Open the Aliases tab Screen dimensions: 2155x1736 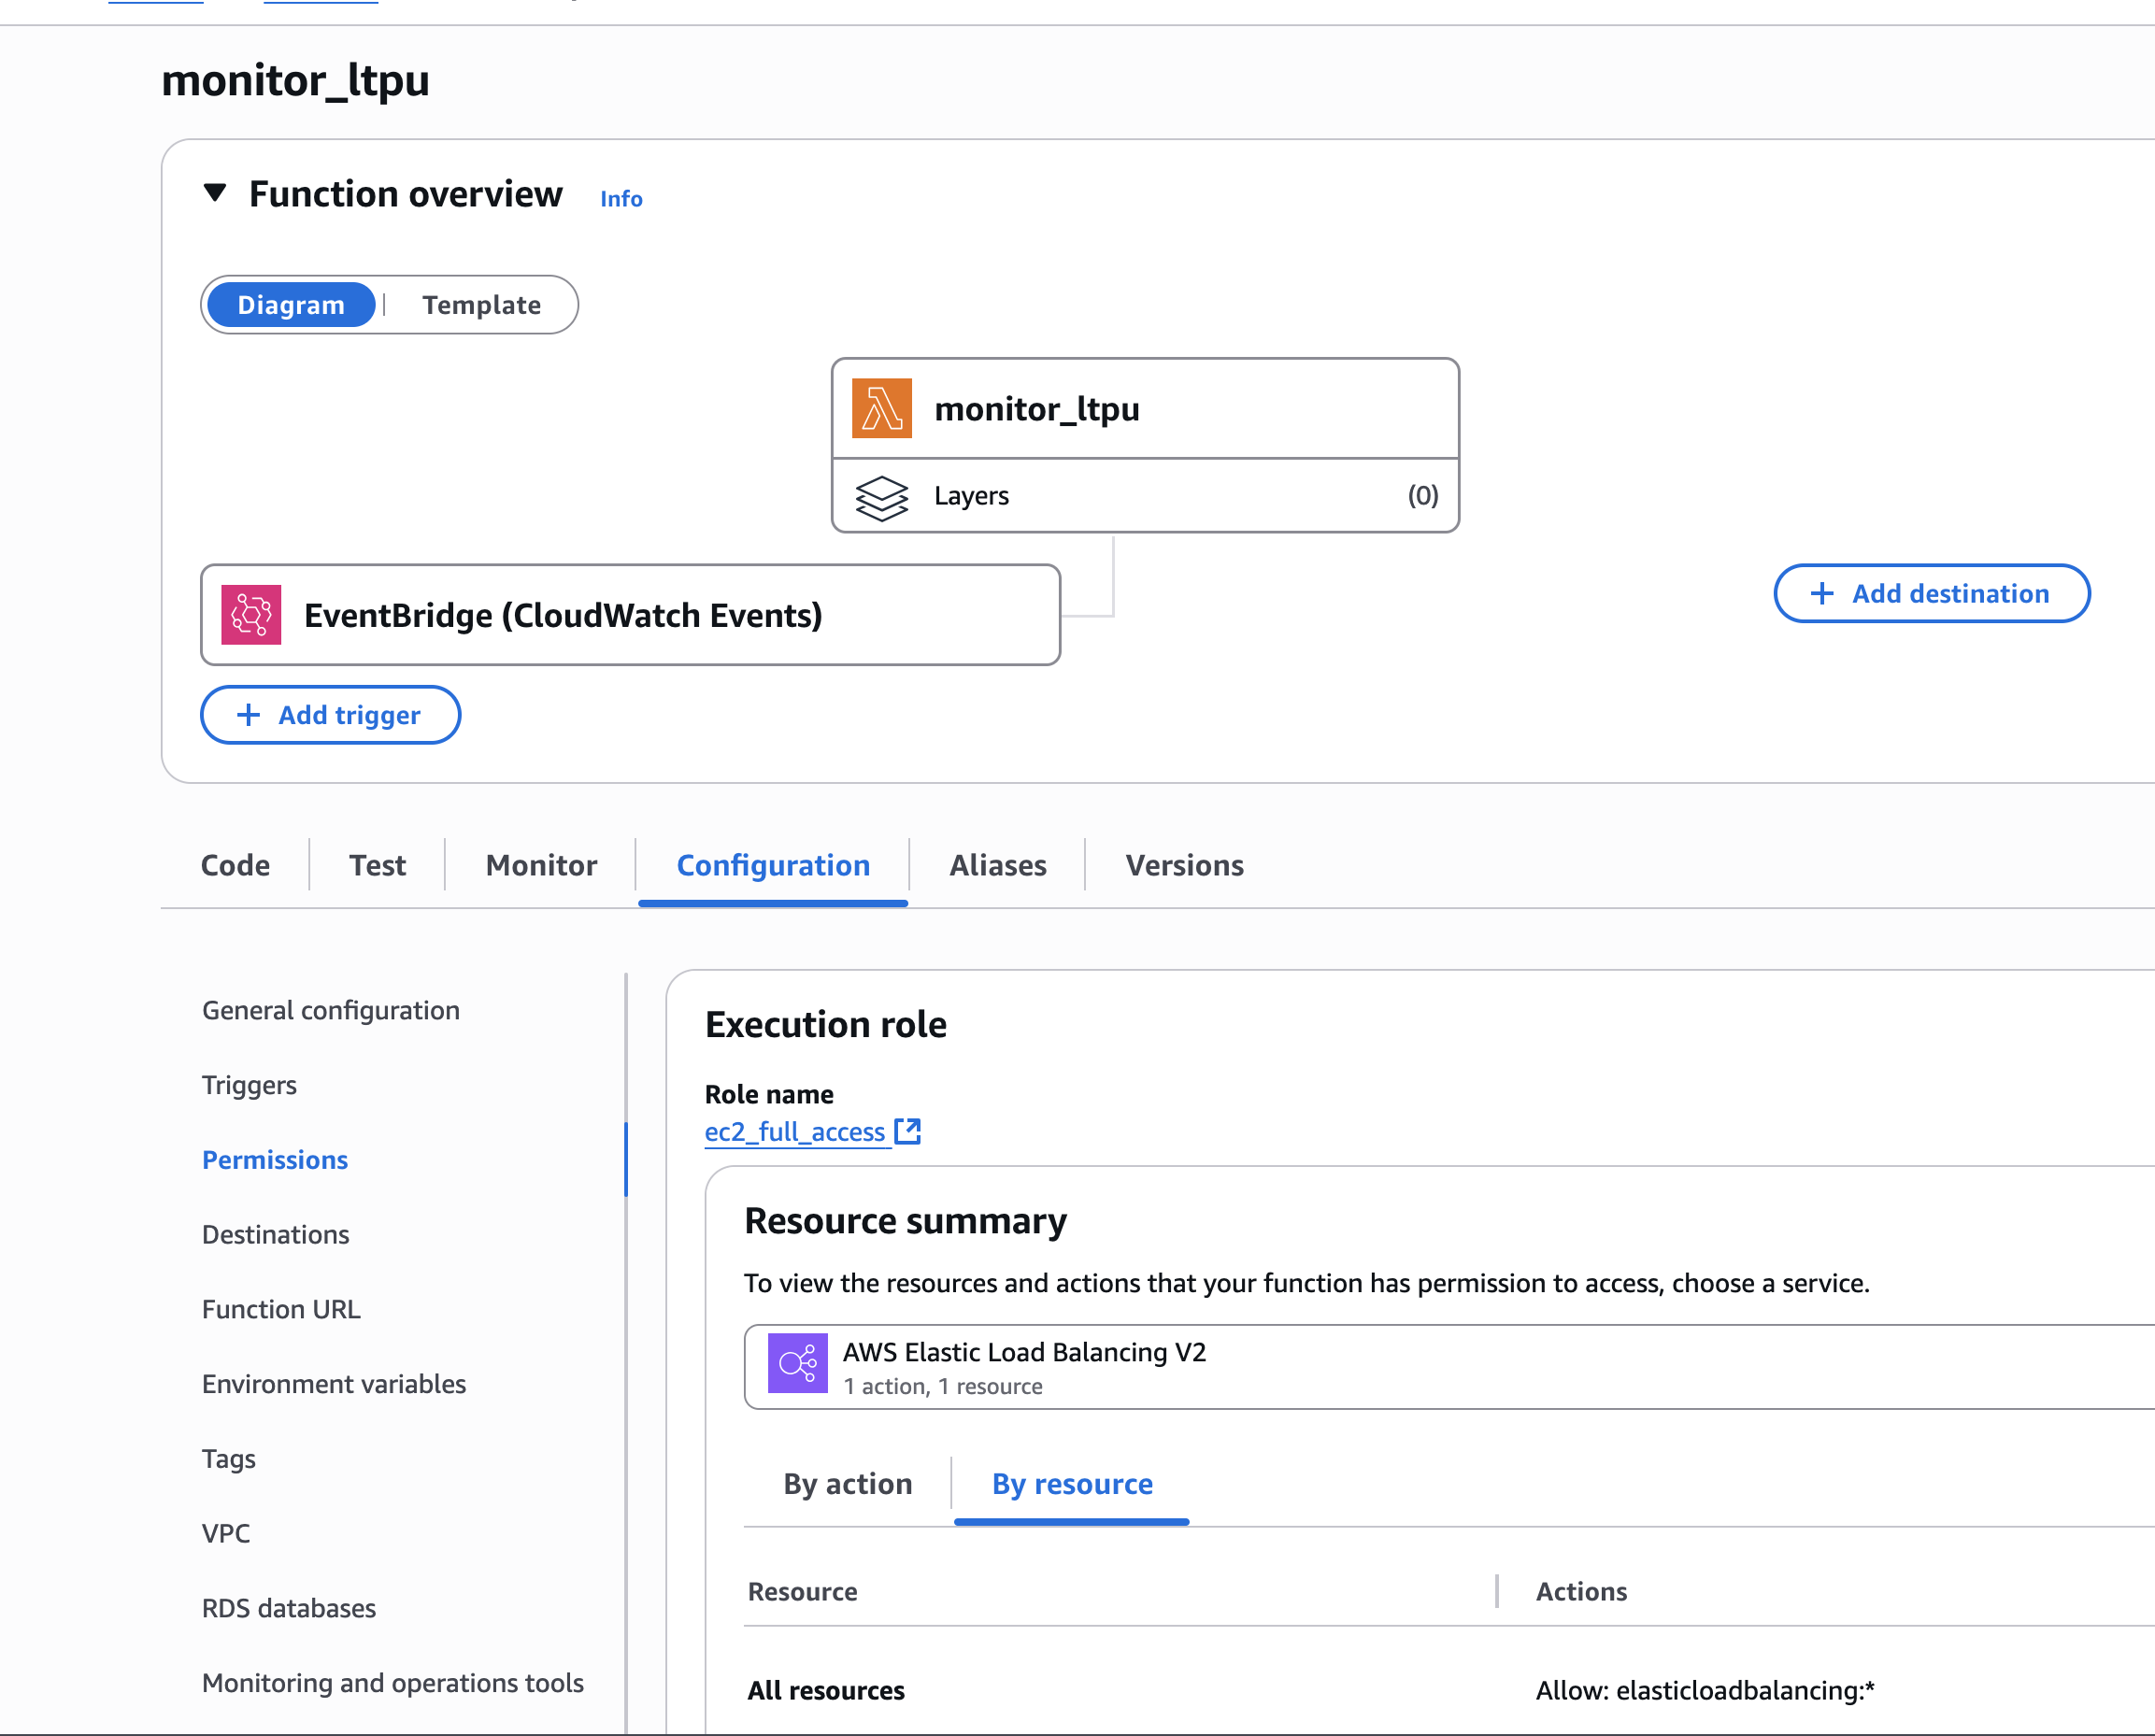tap(997, 865)
